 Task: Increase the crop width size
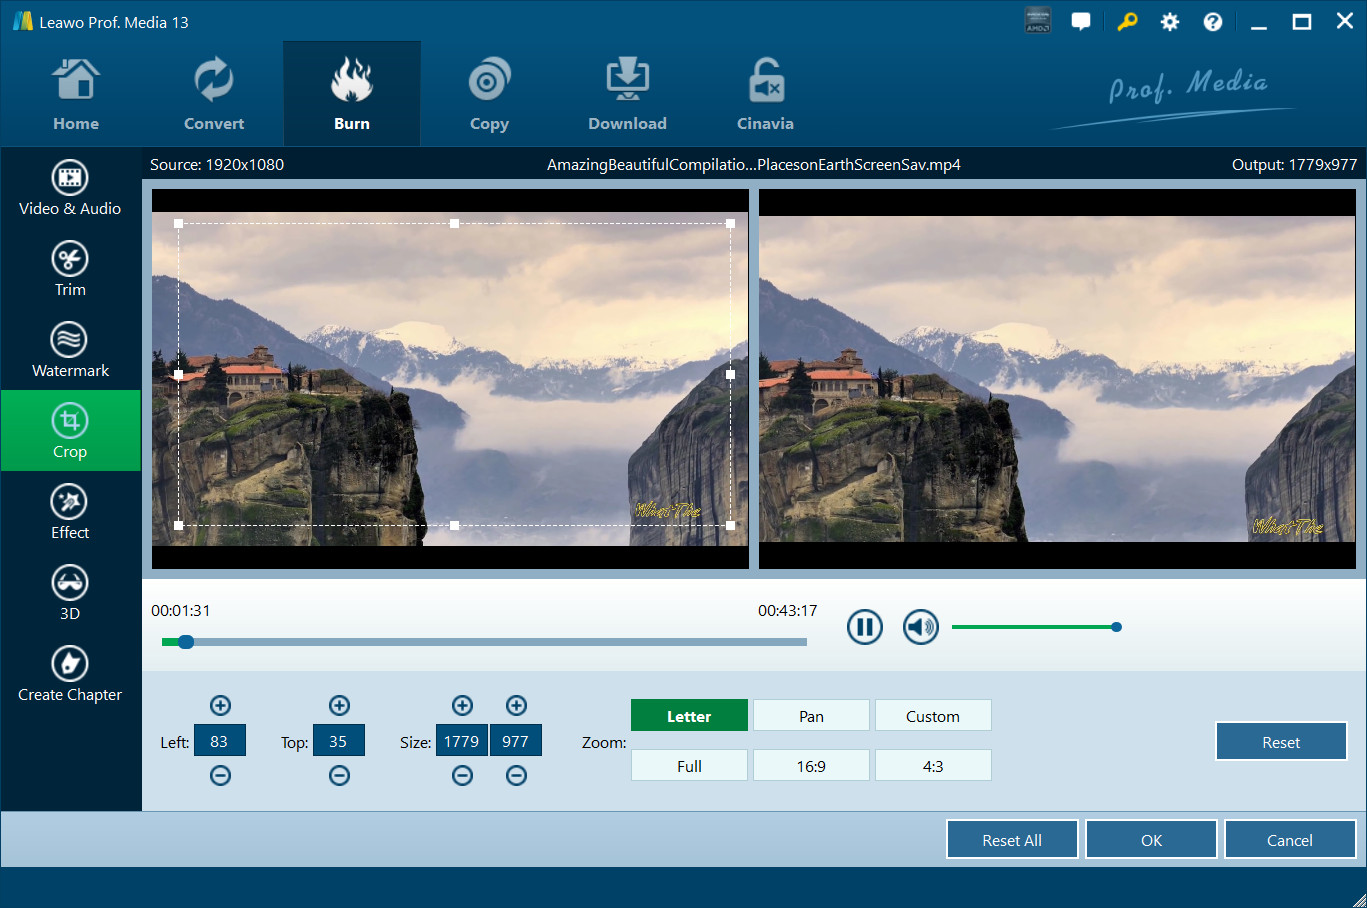[462, 706]
